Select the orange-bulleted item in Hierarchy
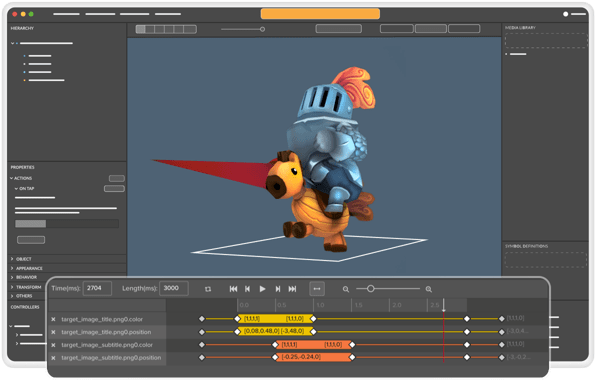The width and height of the screenshot is (595, 381). click(x=46, y=80)
